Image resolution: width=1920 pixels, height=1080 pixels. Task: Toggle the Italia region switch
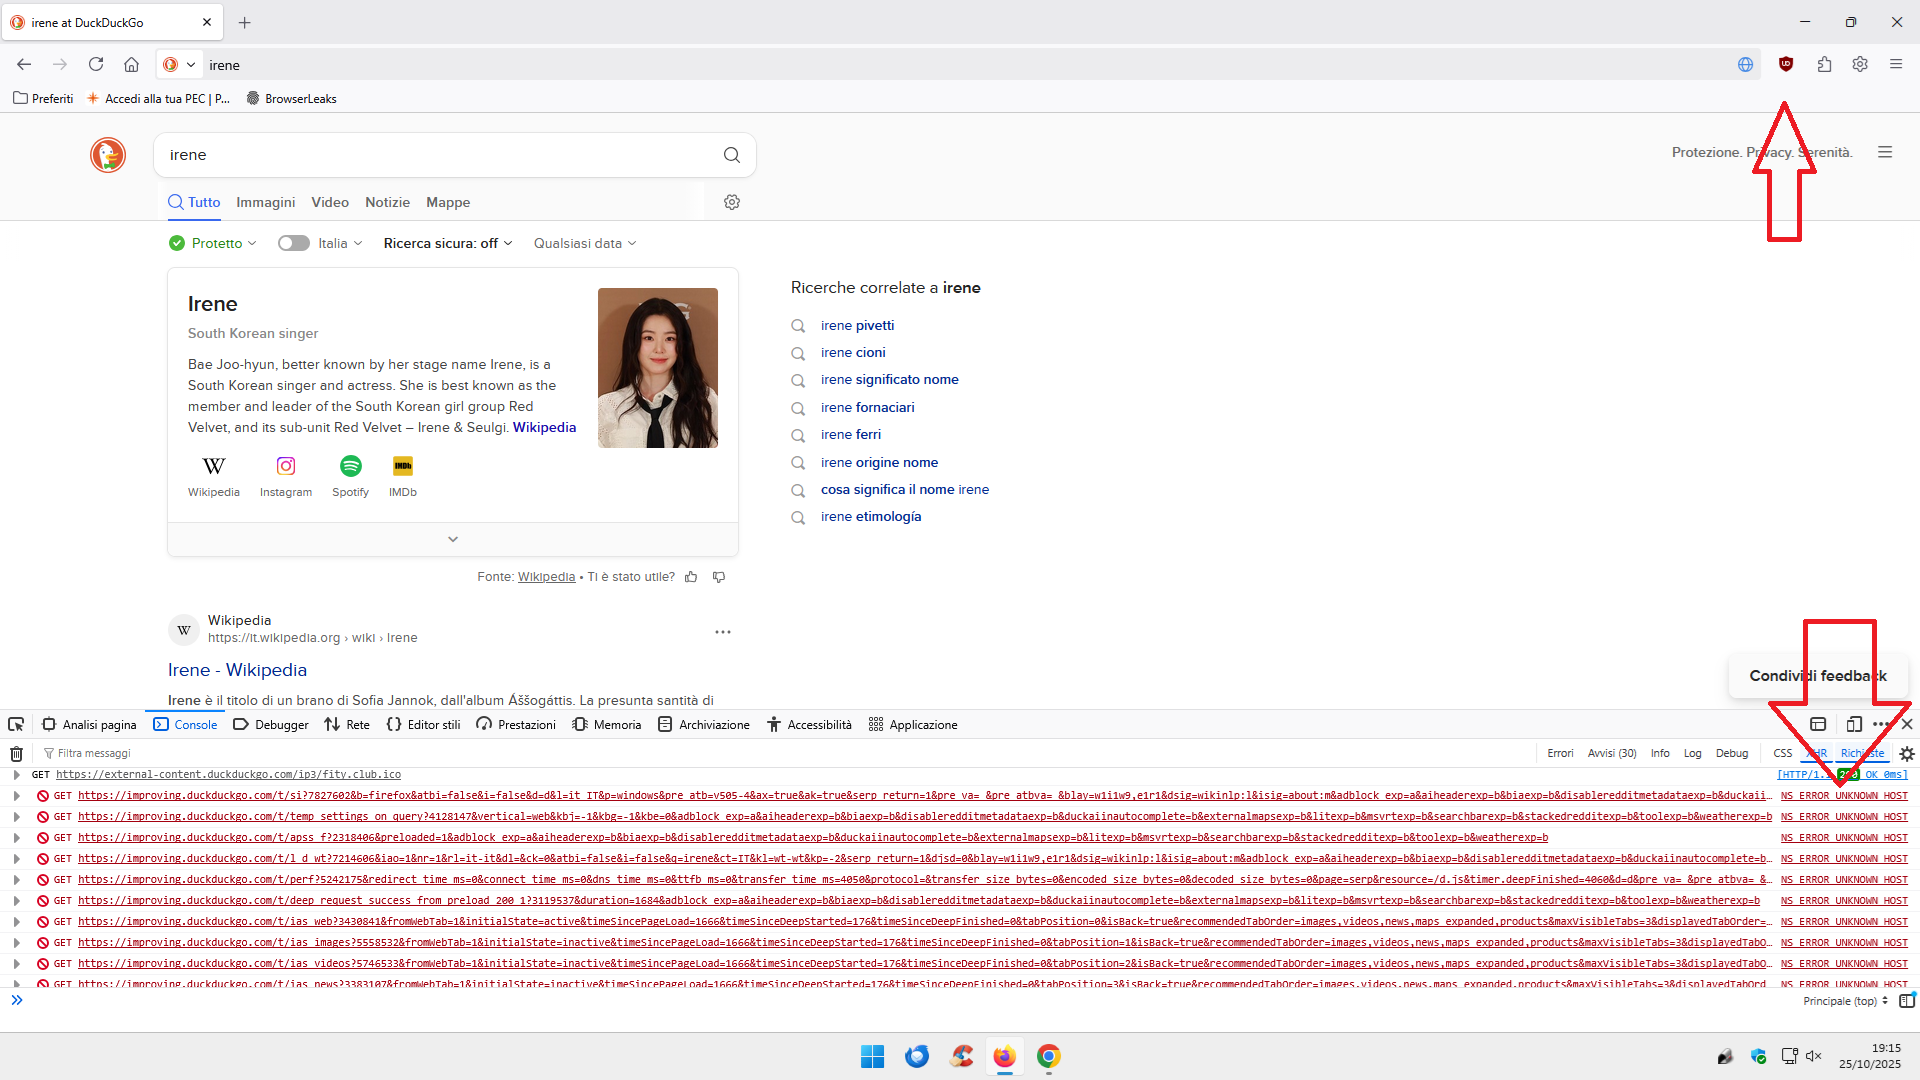point(294,243)
